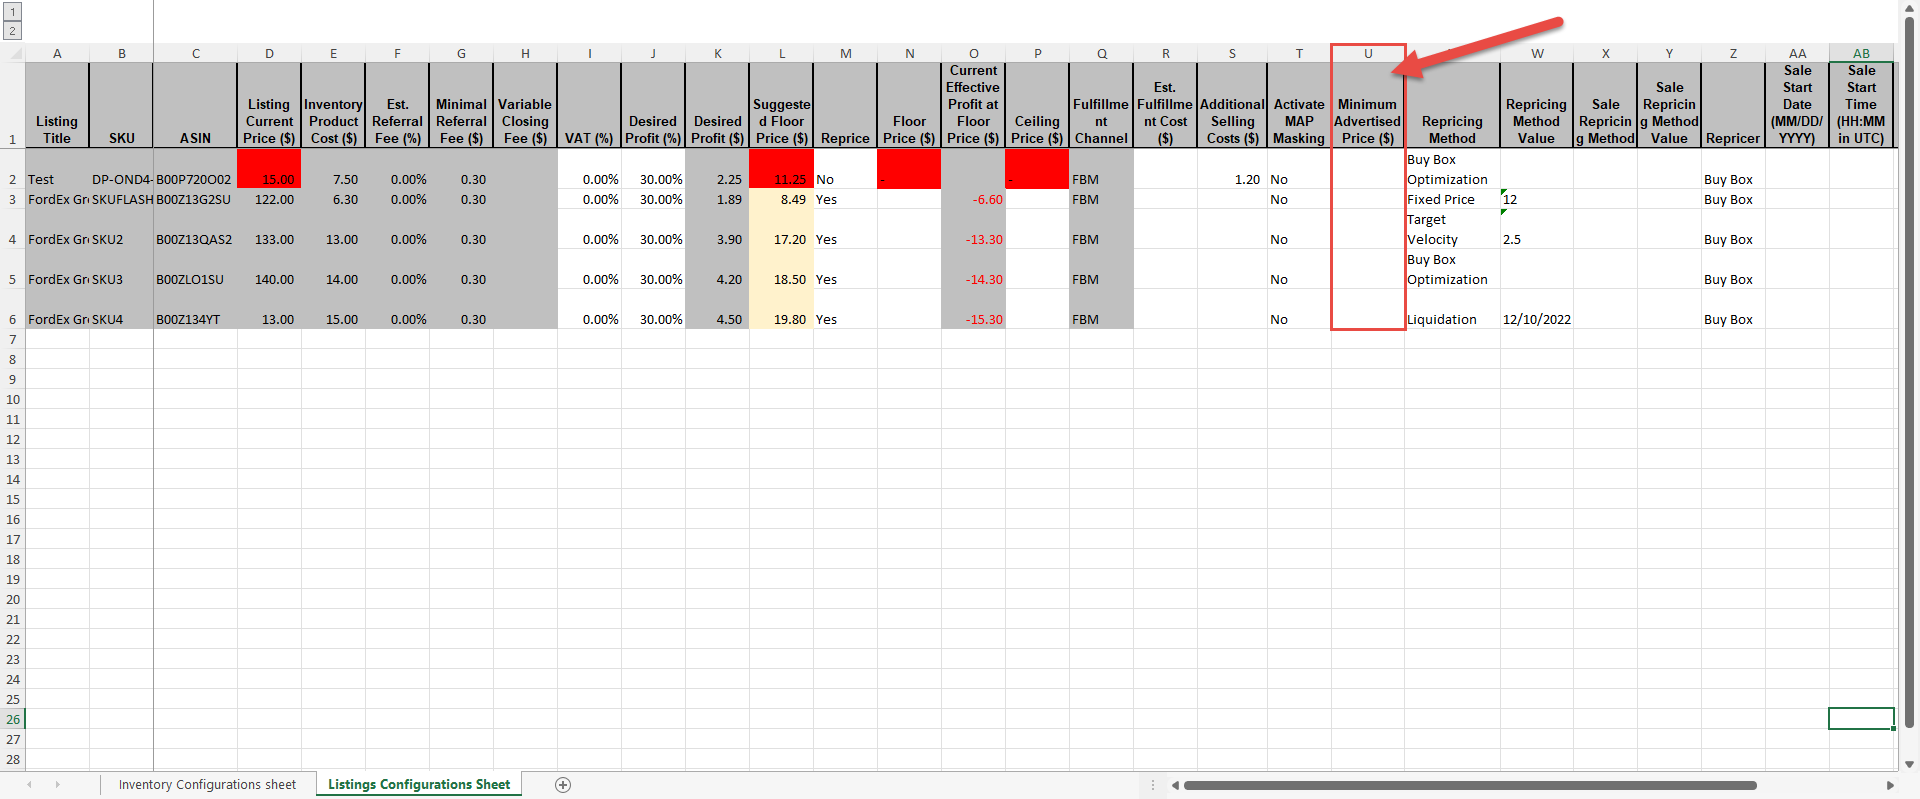Viewport: 1920px width, 799px height.
Task: Click the SKU header cell
Action: (121, 105)
